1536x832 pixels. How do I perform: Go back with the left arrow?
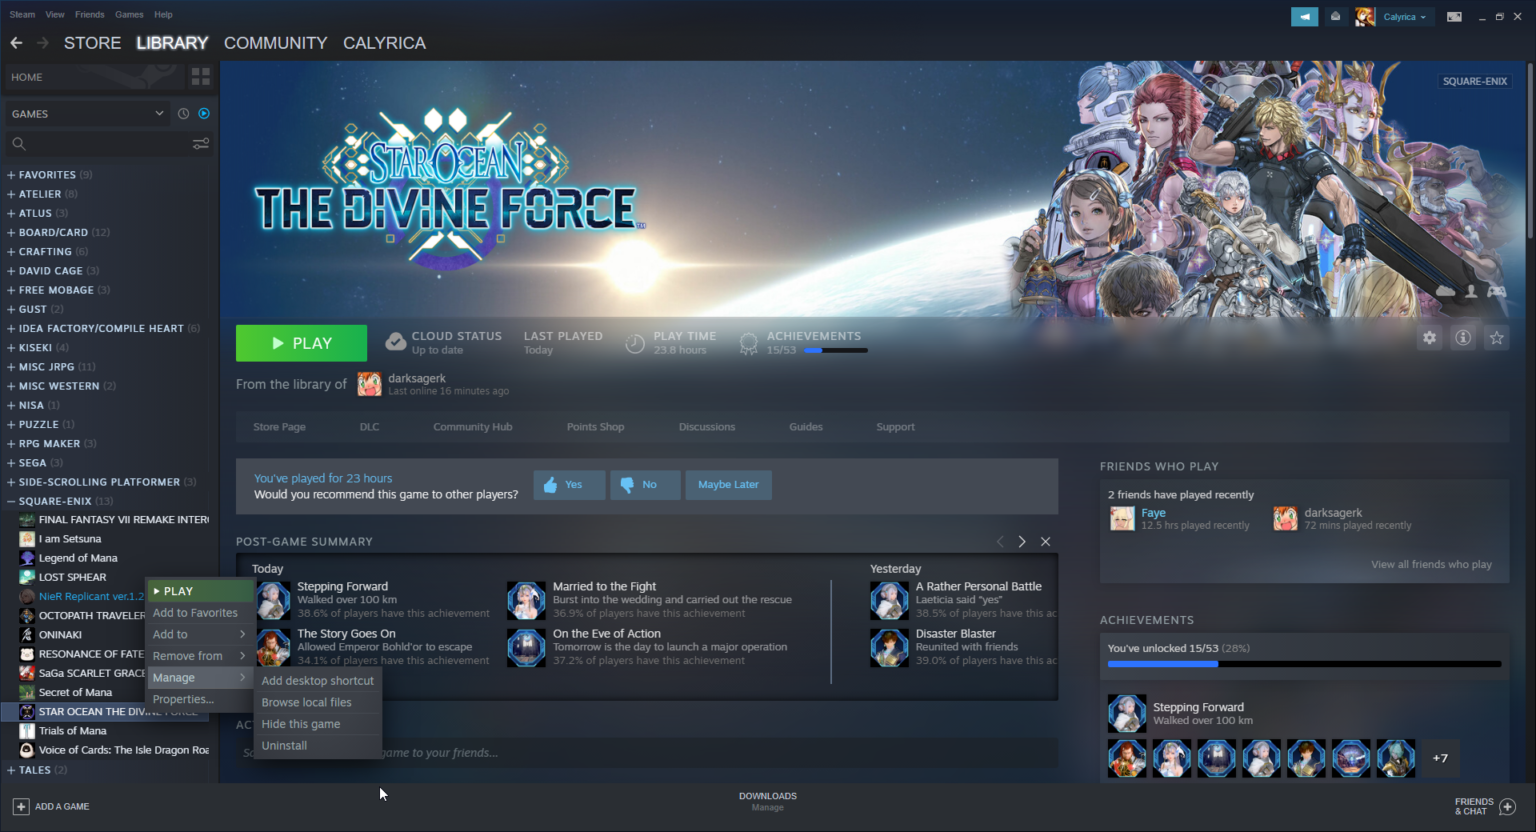click(x=16, y=43)
